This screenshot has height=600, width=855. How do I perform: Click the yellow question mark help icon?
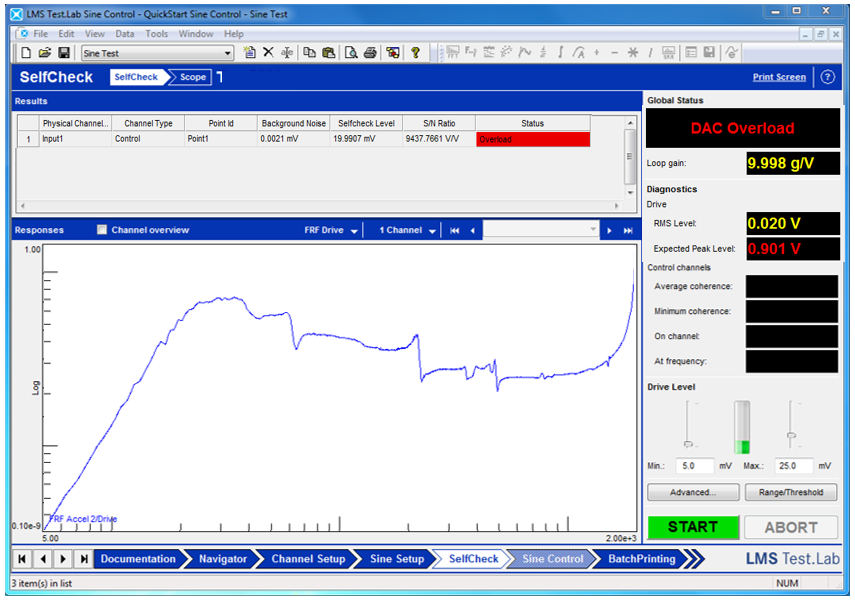tap(415, 53)
